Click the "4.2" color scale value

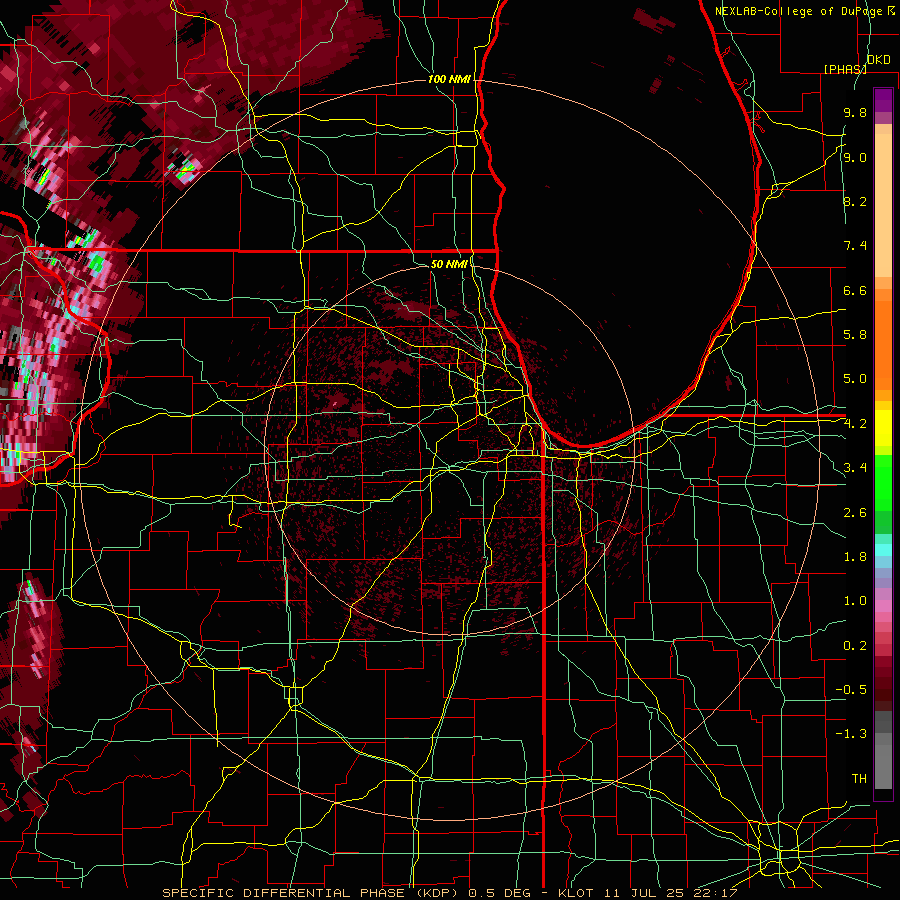pyautogui.click(x=855, y=424)
